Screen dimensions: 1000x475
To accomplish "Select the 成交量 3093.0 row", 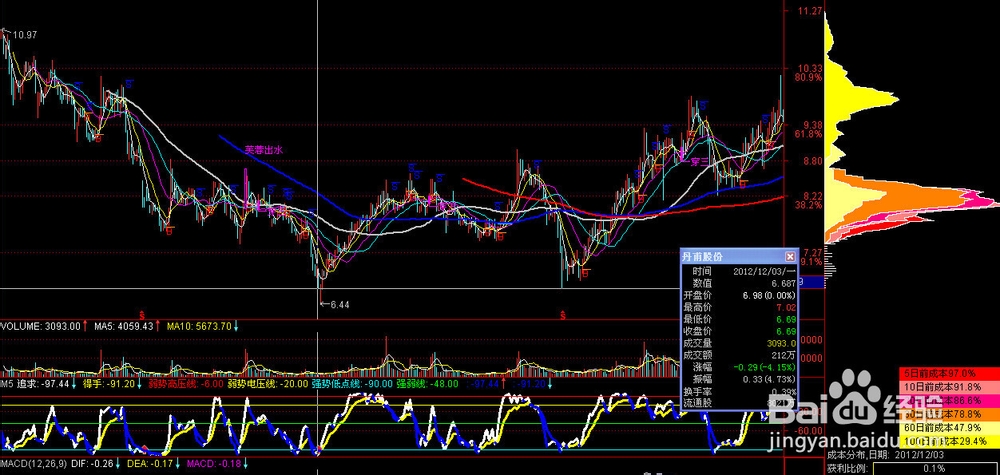I will click(x=739, y=343).
